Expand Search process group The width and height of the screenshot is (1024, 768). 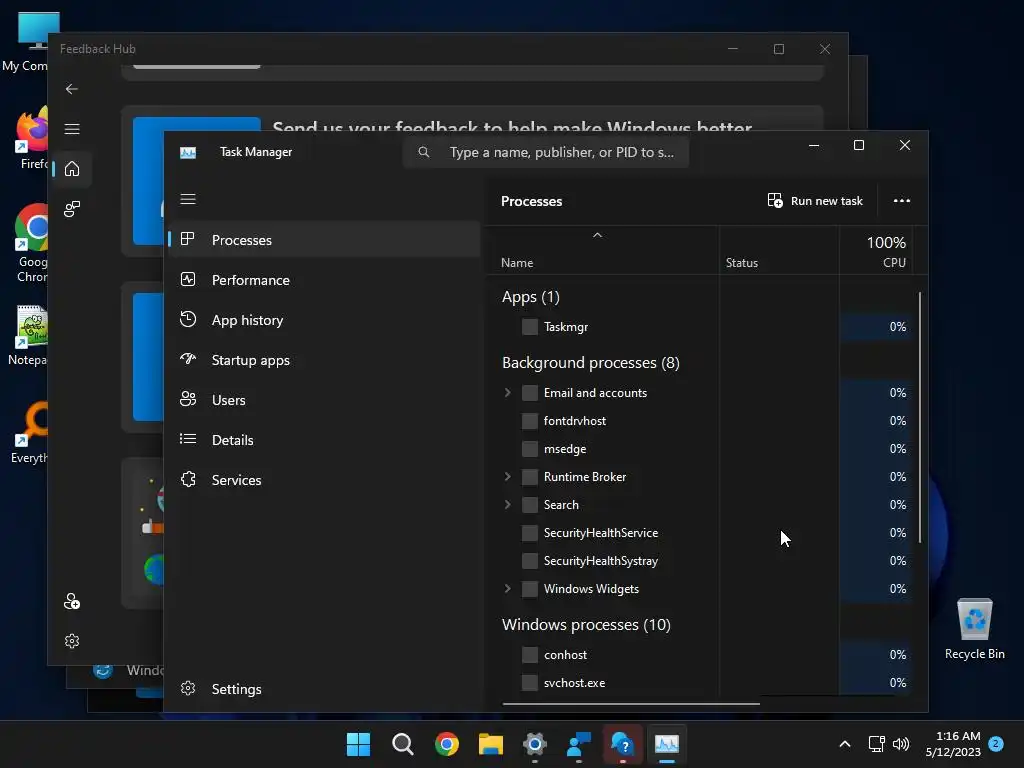[x=507, y=505]
